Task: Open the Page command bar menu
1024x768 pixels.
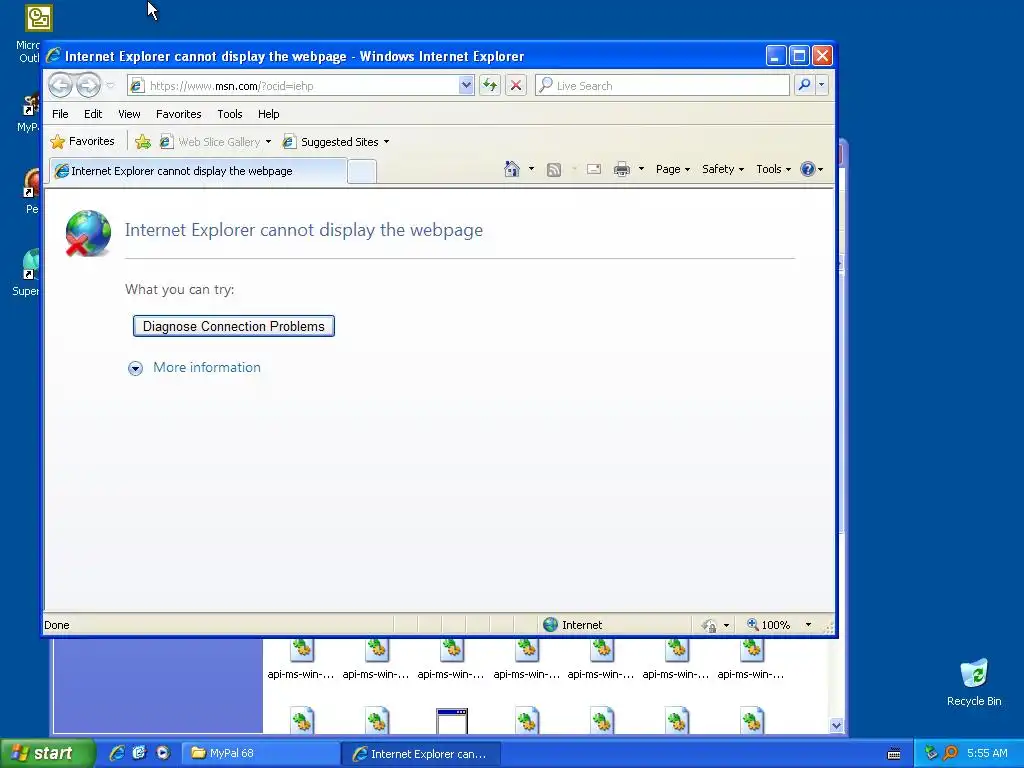Action: point(673,169)
